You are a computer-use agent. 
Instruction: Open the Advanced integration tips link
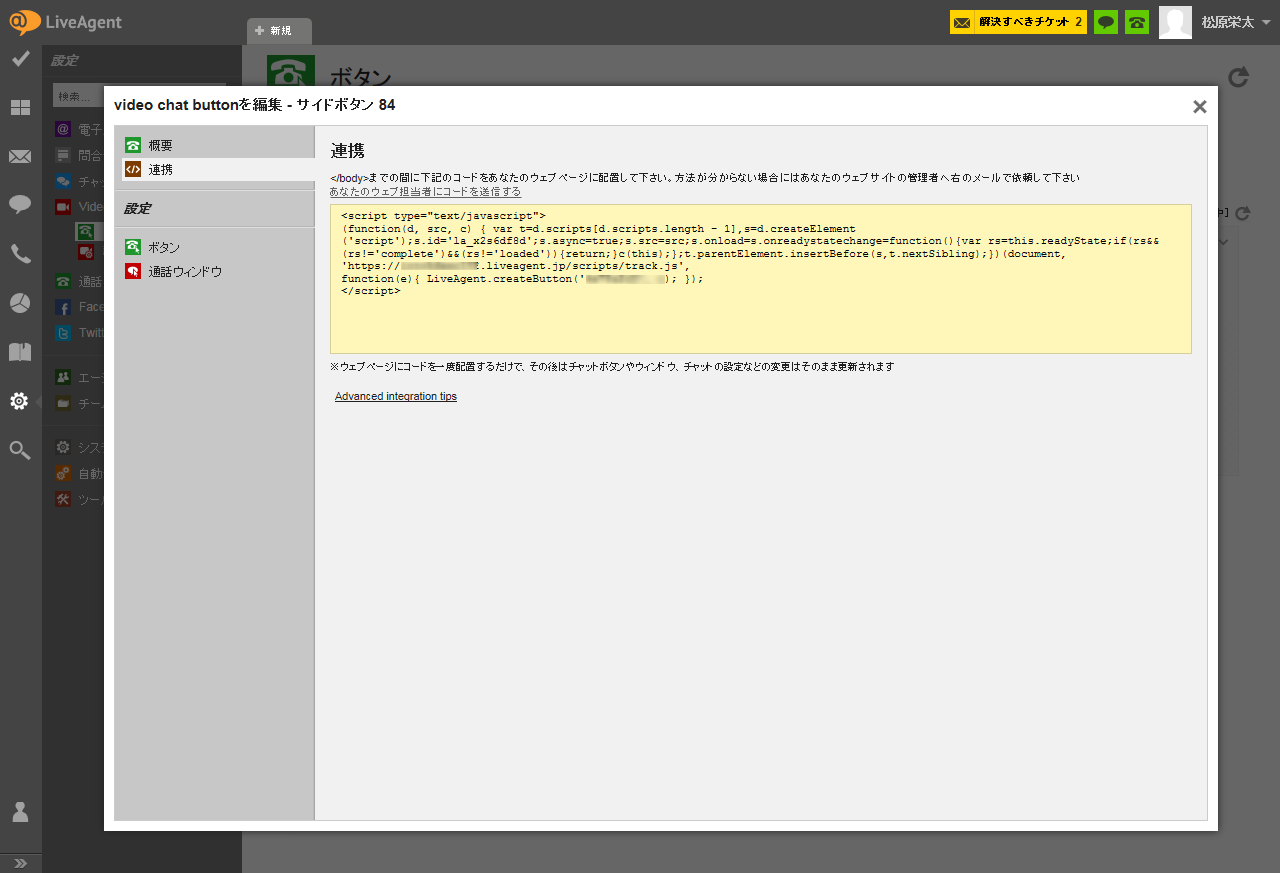(x=396, y=397)
